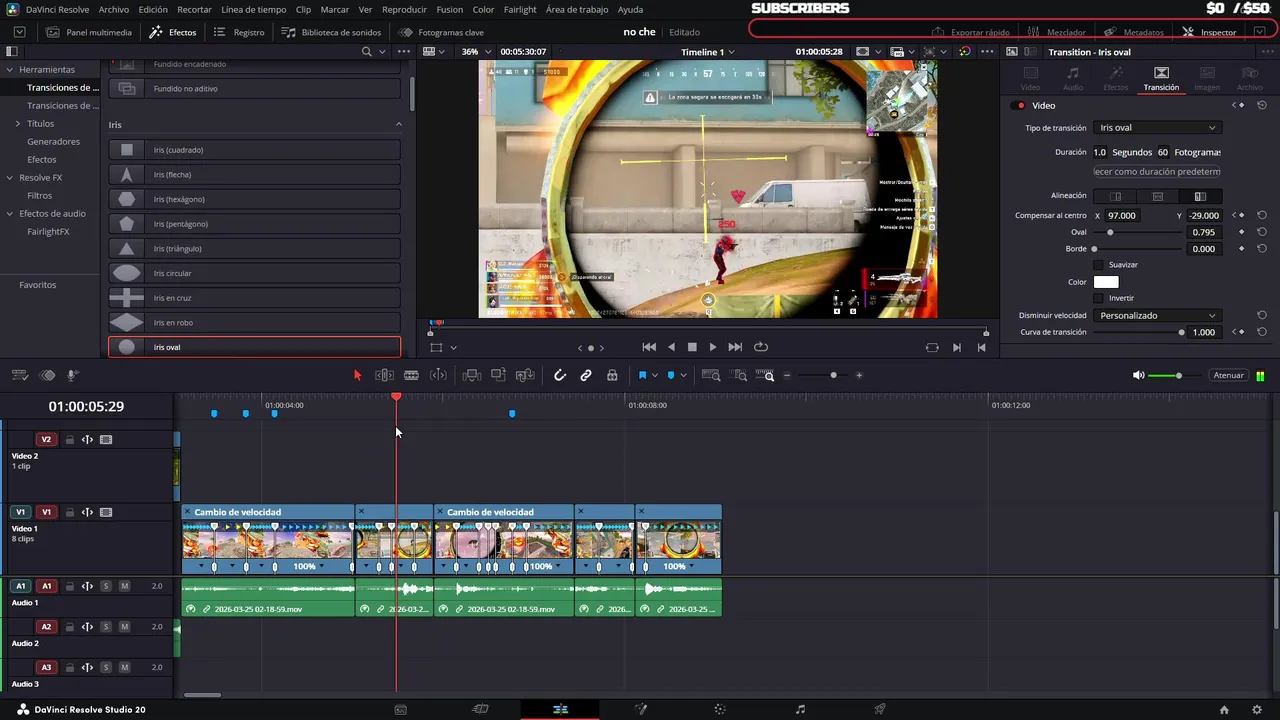The height and width of the screenshot is (720, 1280).
Task: Activate the Blade edit mode tool
Action: (x=411, y=375)
